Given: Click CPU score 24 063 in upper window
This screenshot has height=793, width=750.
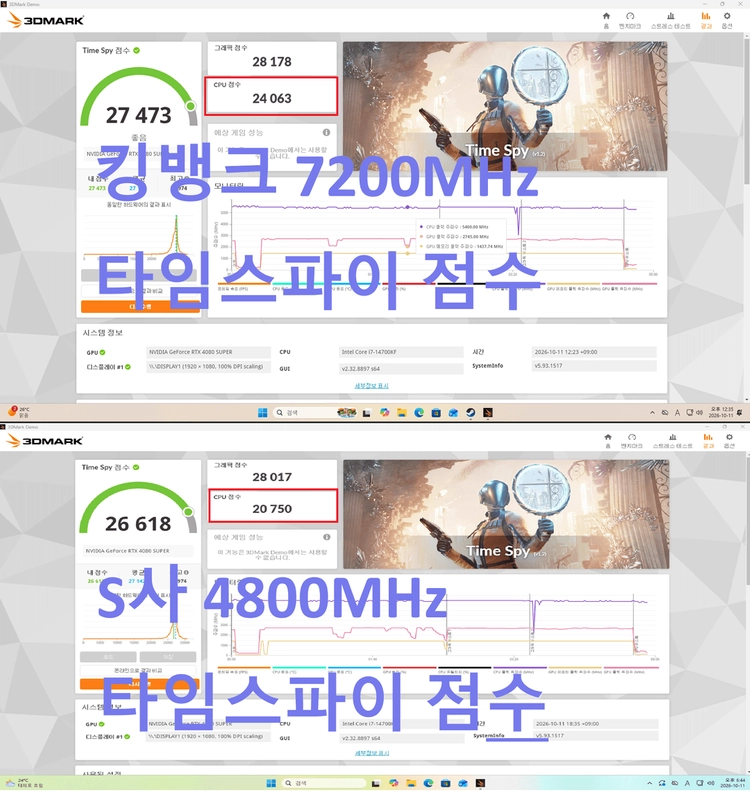Looking at the screenshot, I should click(x=272, y=98).
